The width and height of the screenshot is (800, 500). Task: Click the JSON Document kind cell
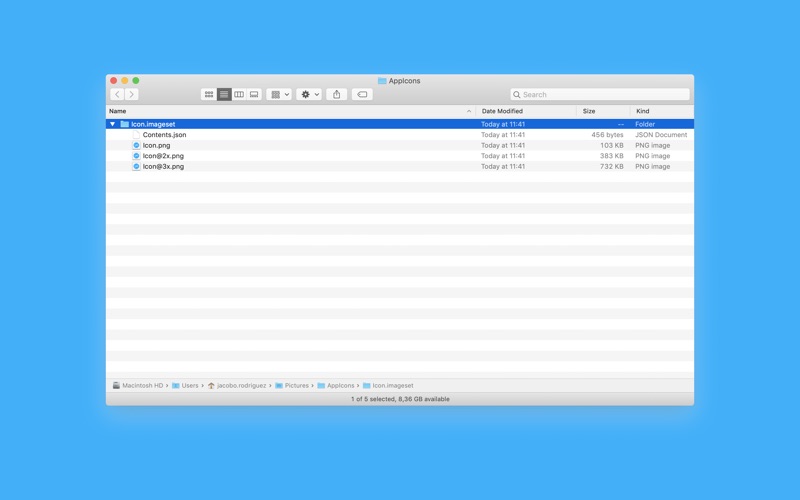point(661,135)
